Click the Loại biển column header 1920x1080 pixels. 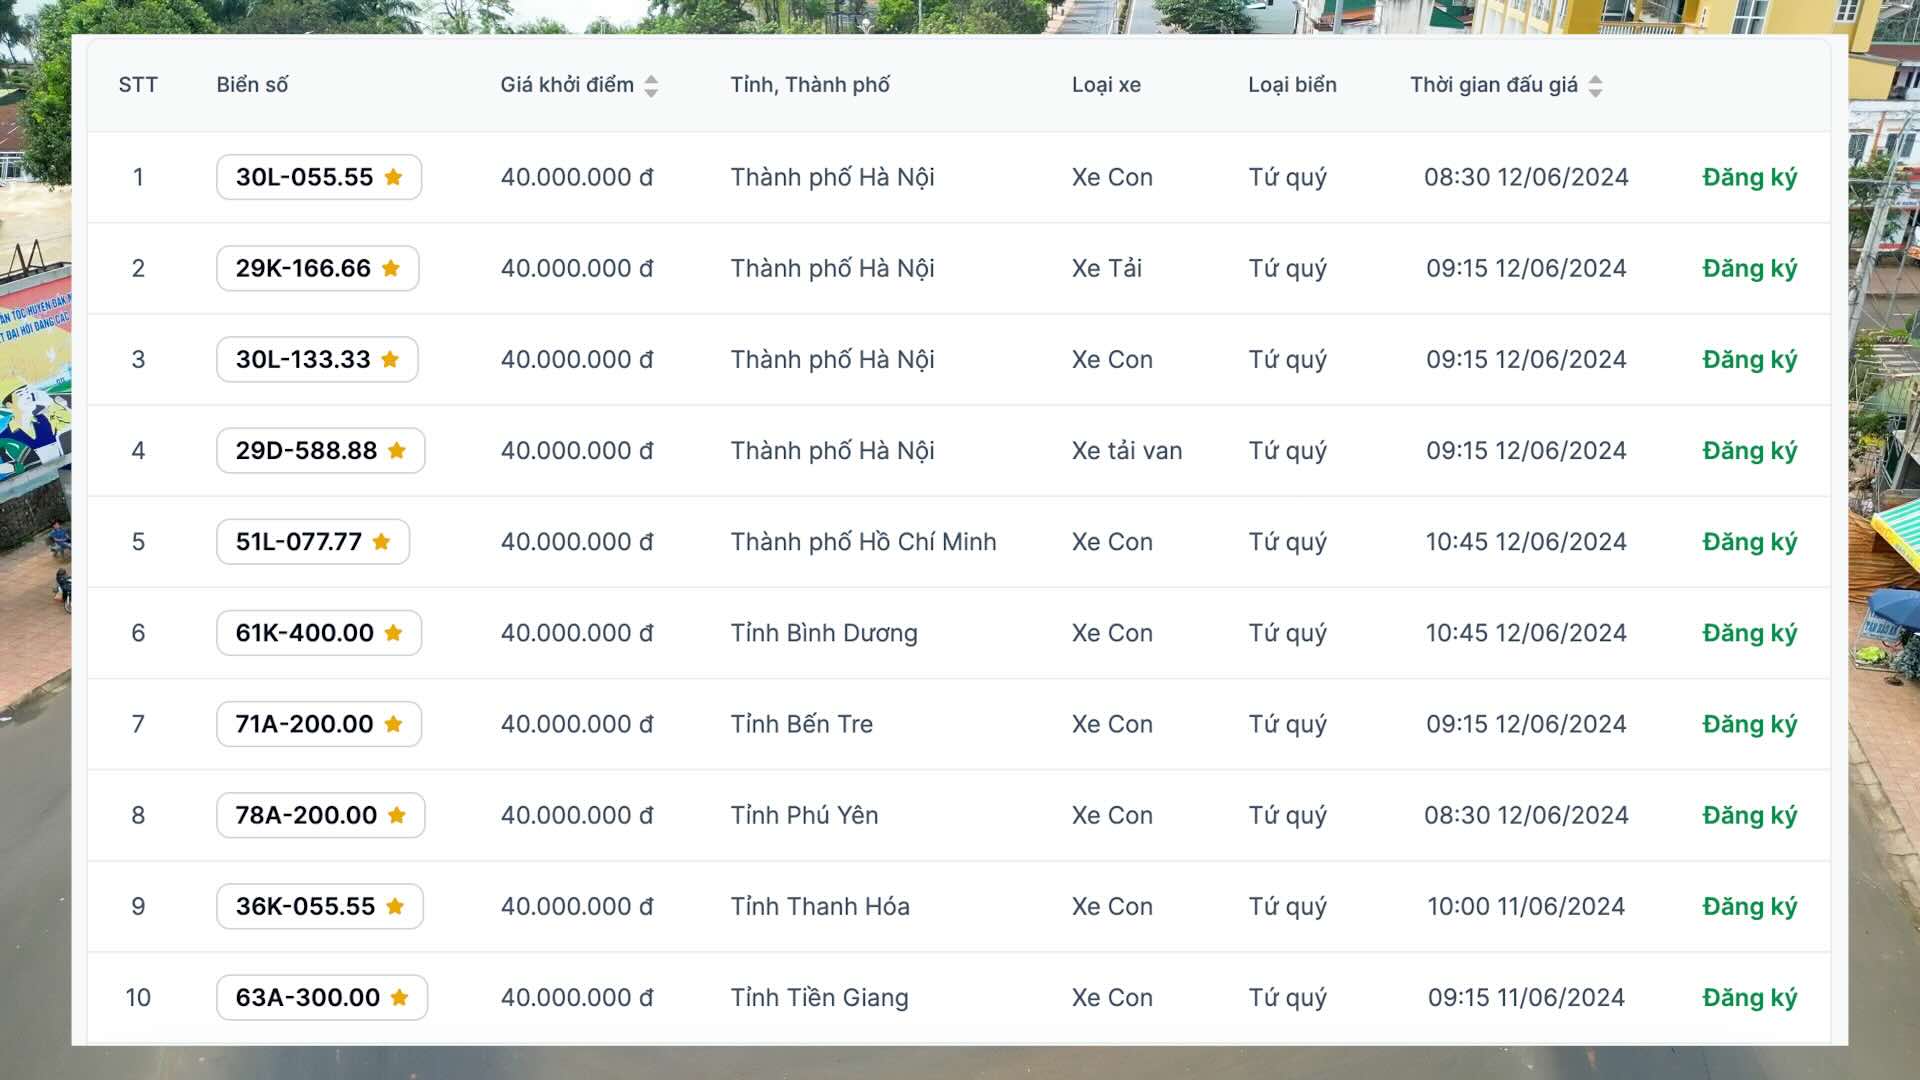(1291, 85)
